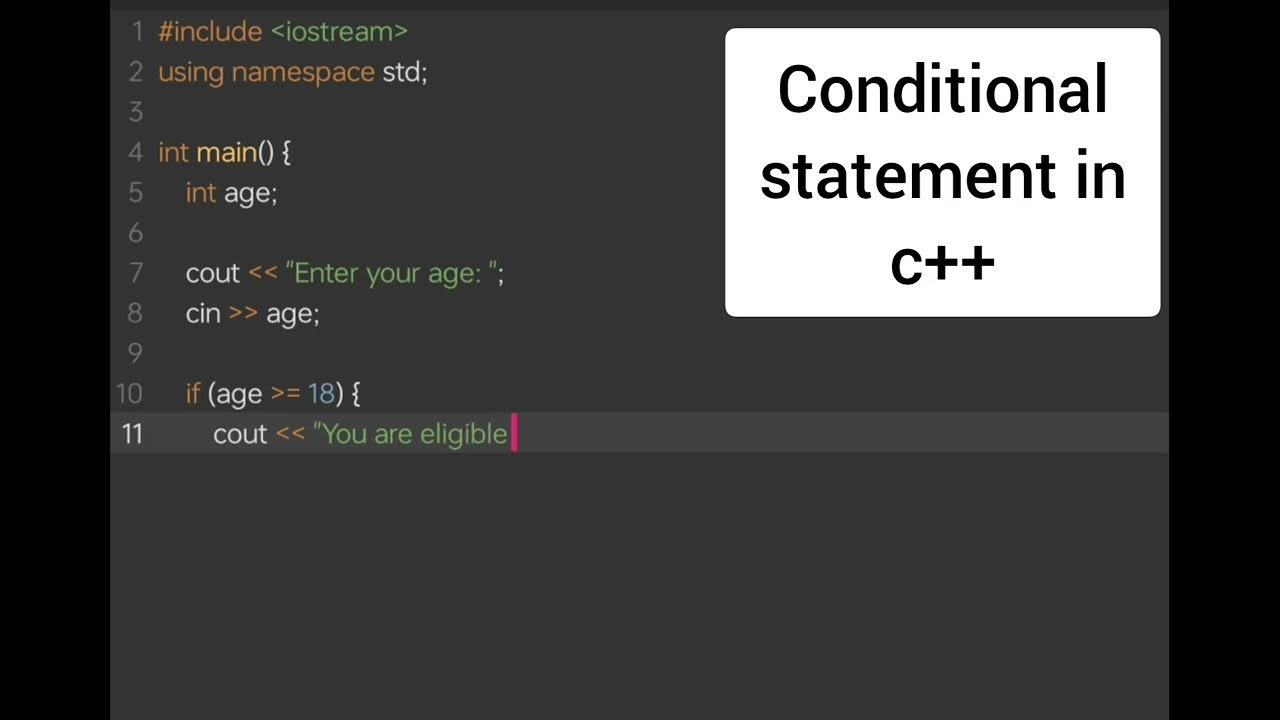Click the 'Conditional statement in c++' title card
Viewport: 1280px width, 720px height.
pyautogui.click(x=942, y=172)
